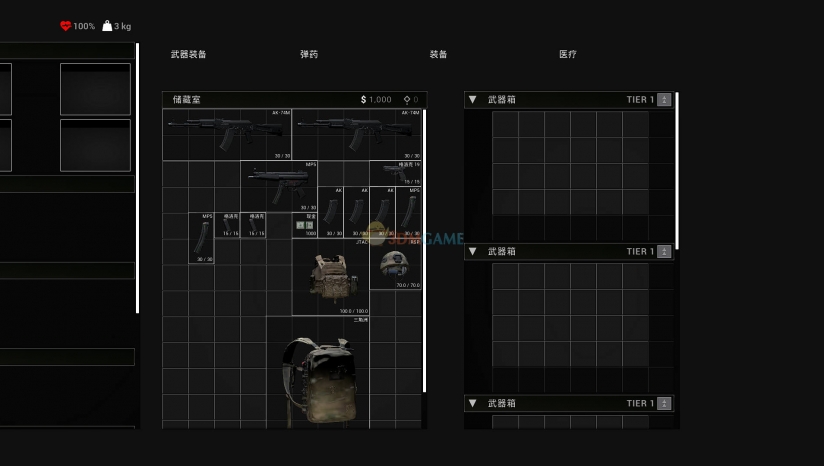Select the pistol magazine next to the tall MP5 magazine
The width and height of the screenshot is (824, 466).
(227, 225)
